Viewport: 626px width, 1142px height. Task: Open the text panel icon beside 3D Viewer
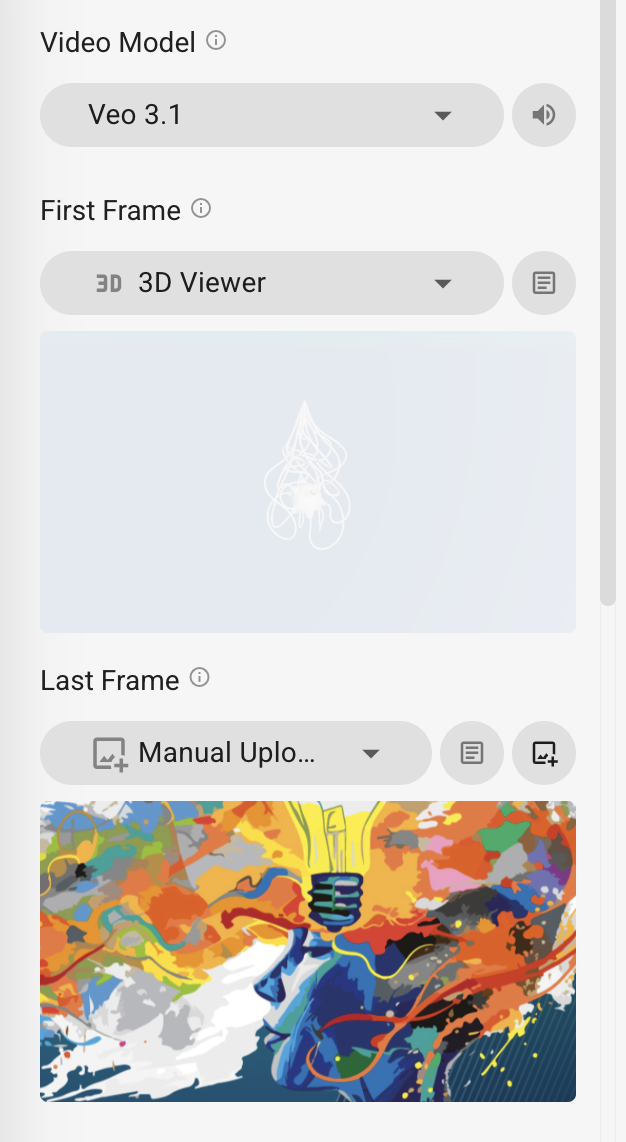pos(544,283)
